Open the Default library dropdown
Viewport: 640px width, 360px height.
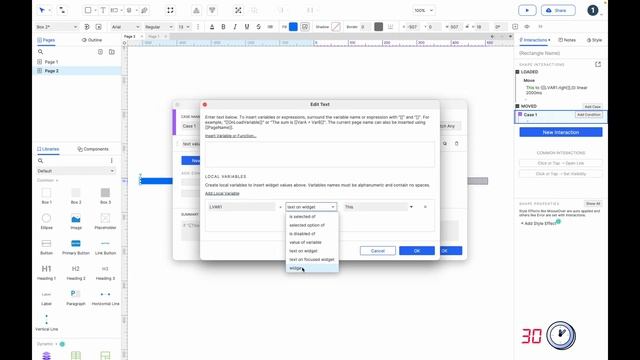[76, 171]
